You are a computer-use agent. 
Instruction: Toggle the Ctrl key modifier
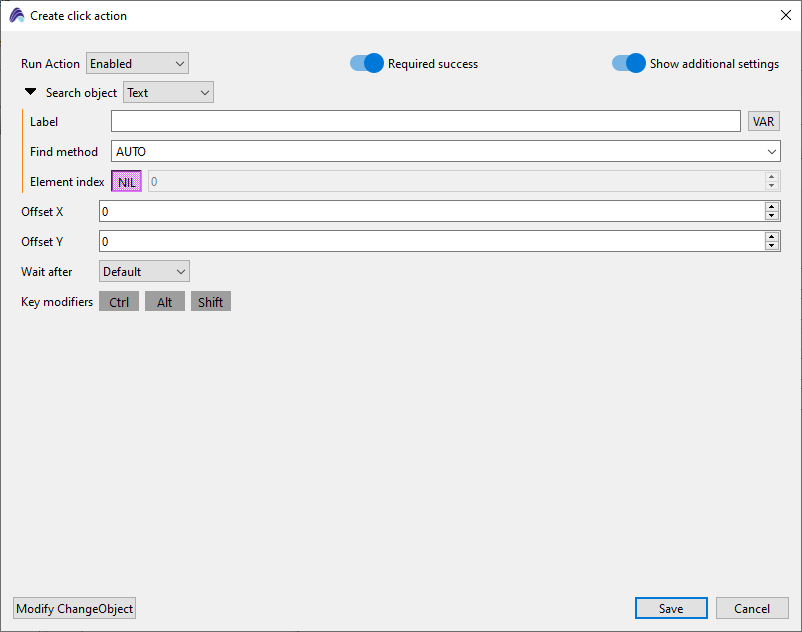(119, 302)
